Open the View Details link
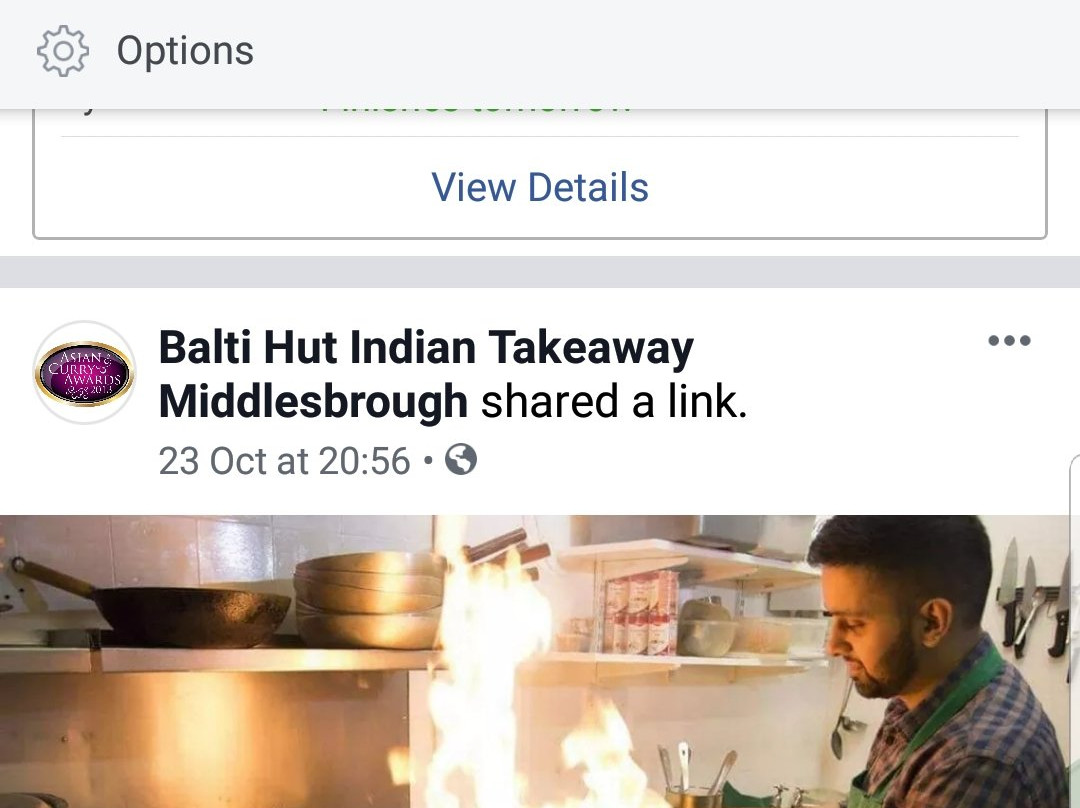This screenshot has width=1080, height=808. point(540,187)
